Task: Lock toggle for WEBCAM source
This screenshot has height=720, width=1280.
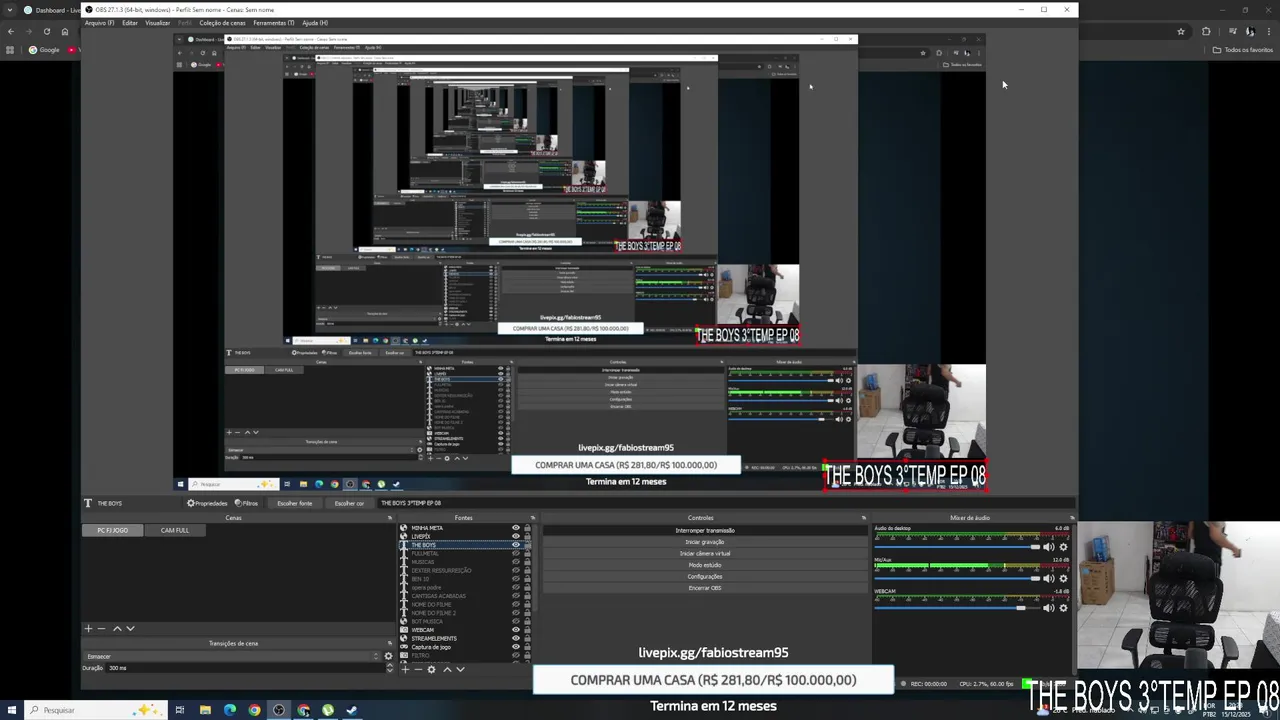Action: pos(527,630)
